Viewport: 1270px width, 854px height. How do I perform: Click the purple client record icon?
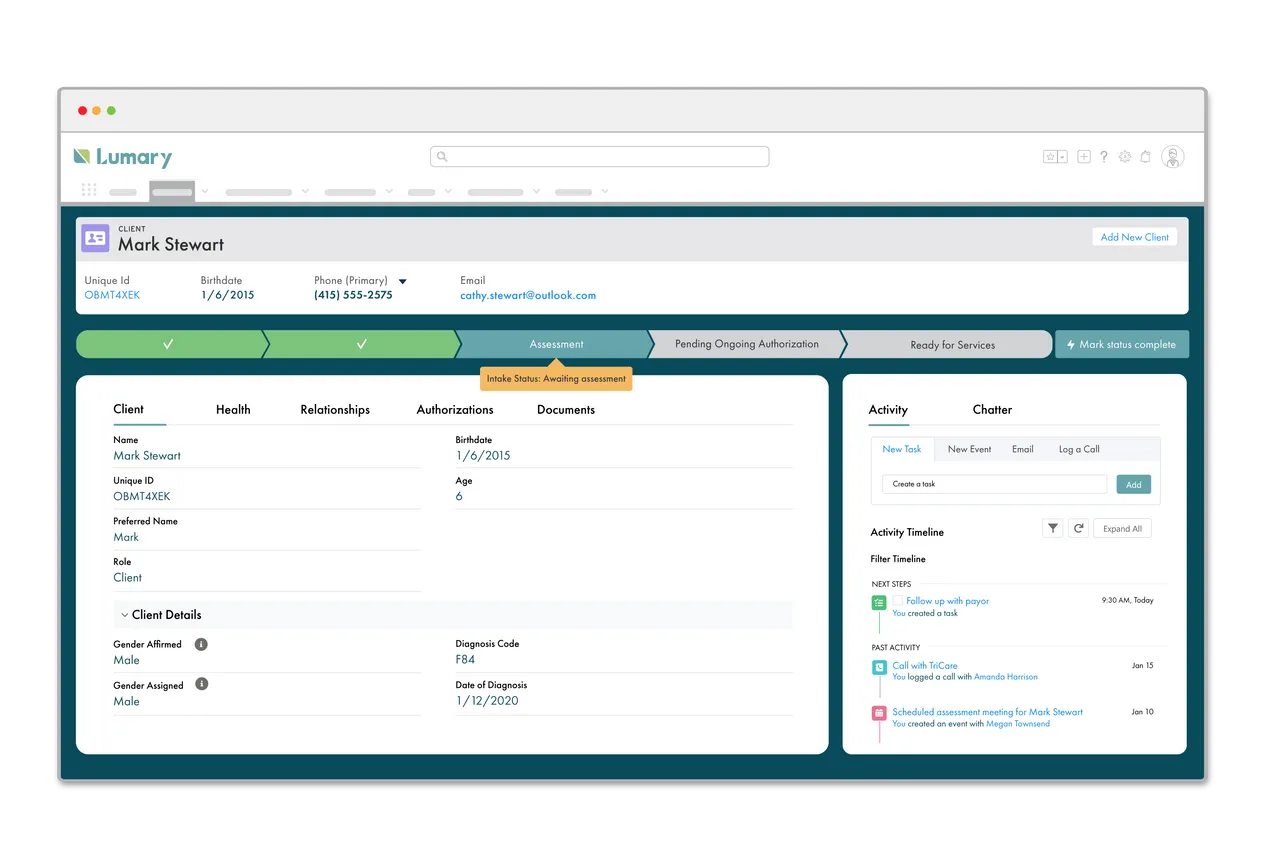pyautogui.click(x=95, y=238)
